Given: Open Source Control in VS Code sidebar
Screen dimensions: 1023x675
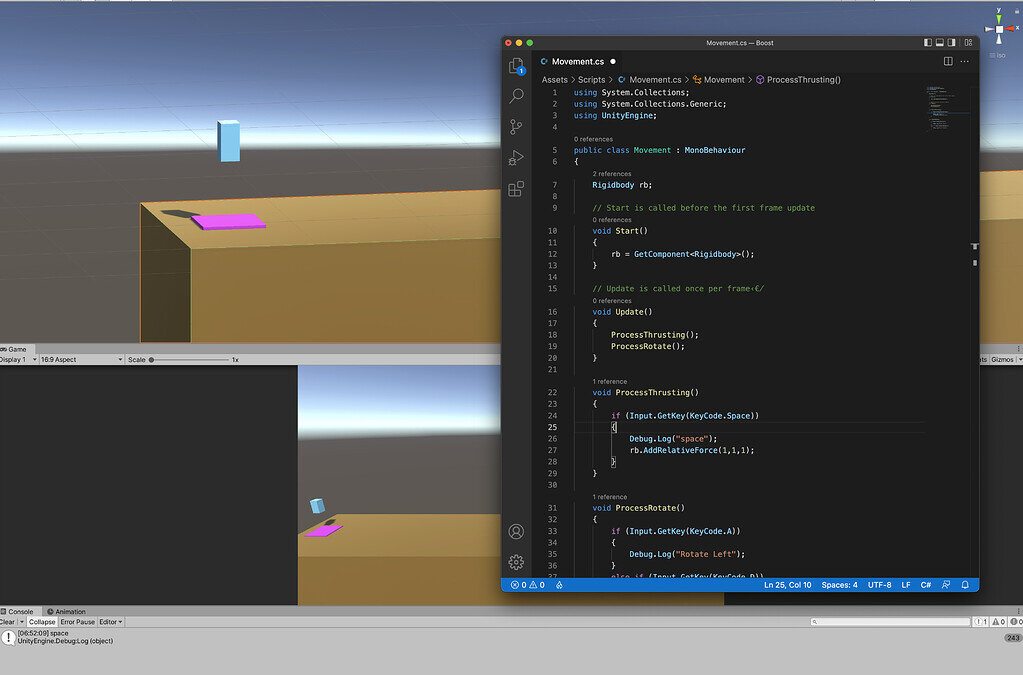Looking at the screenshot, I should pos(516,126).
